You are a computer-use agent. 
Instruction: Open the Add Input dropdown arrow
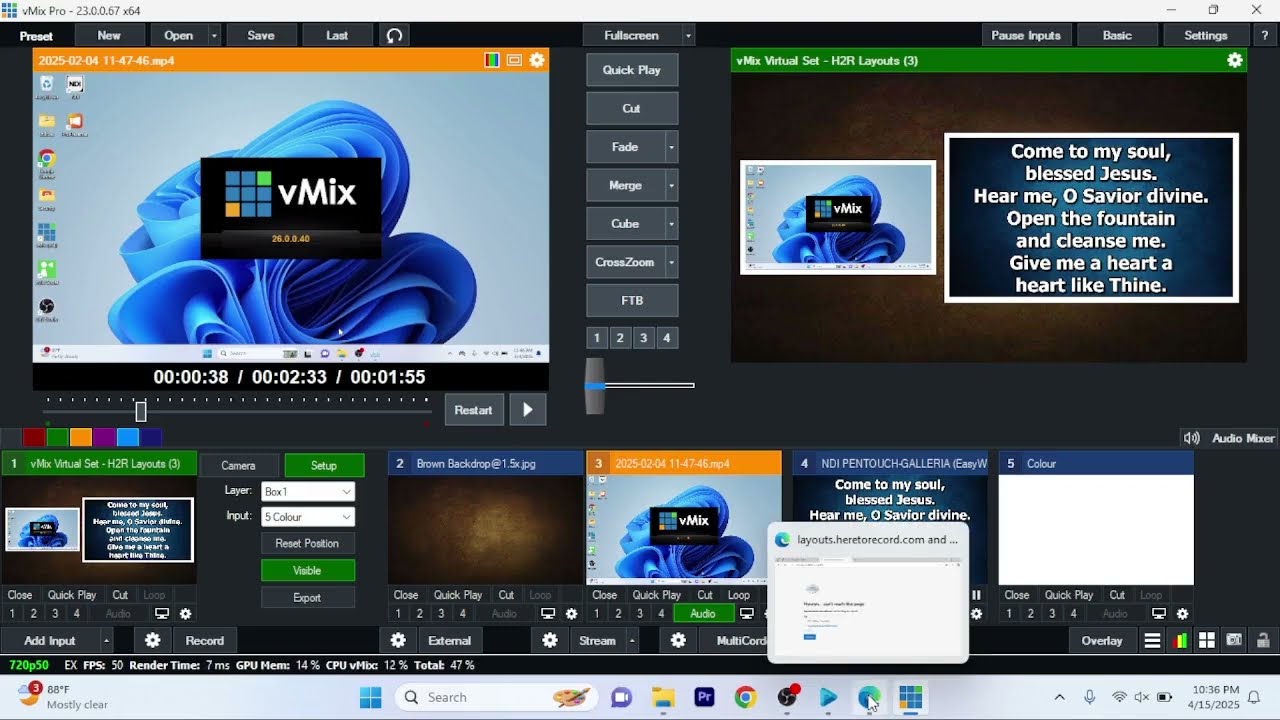point(106,641)
